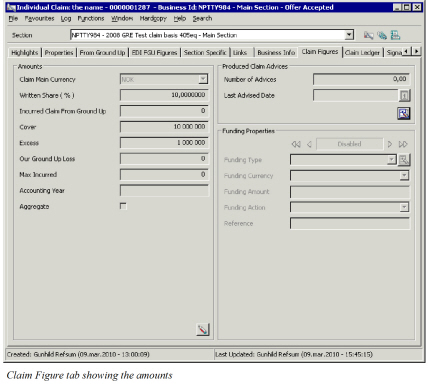Toggle the Aggregate checkbox
Image resolution: width=428 pixels, height=391 pixels.
(x=123, y=206)
